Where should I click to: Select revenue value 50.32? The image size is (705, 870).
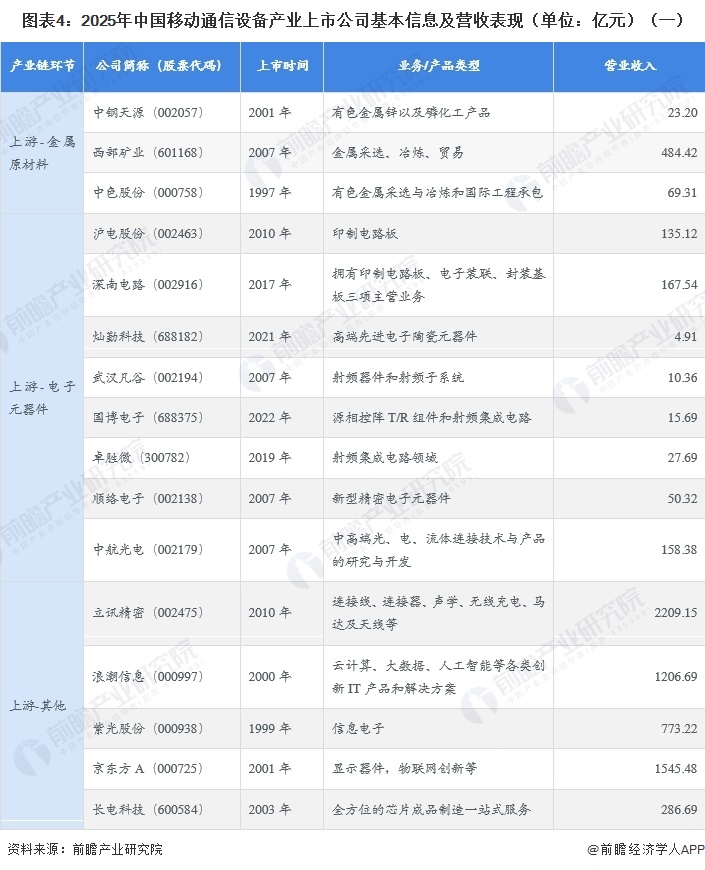[682, 498]
